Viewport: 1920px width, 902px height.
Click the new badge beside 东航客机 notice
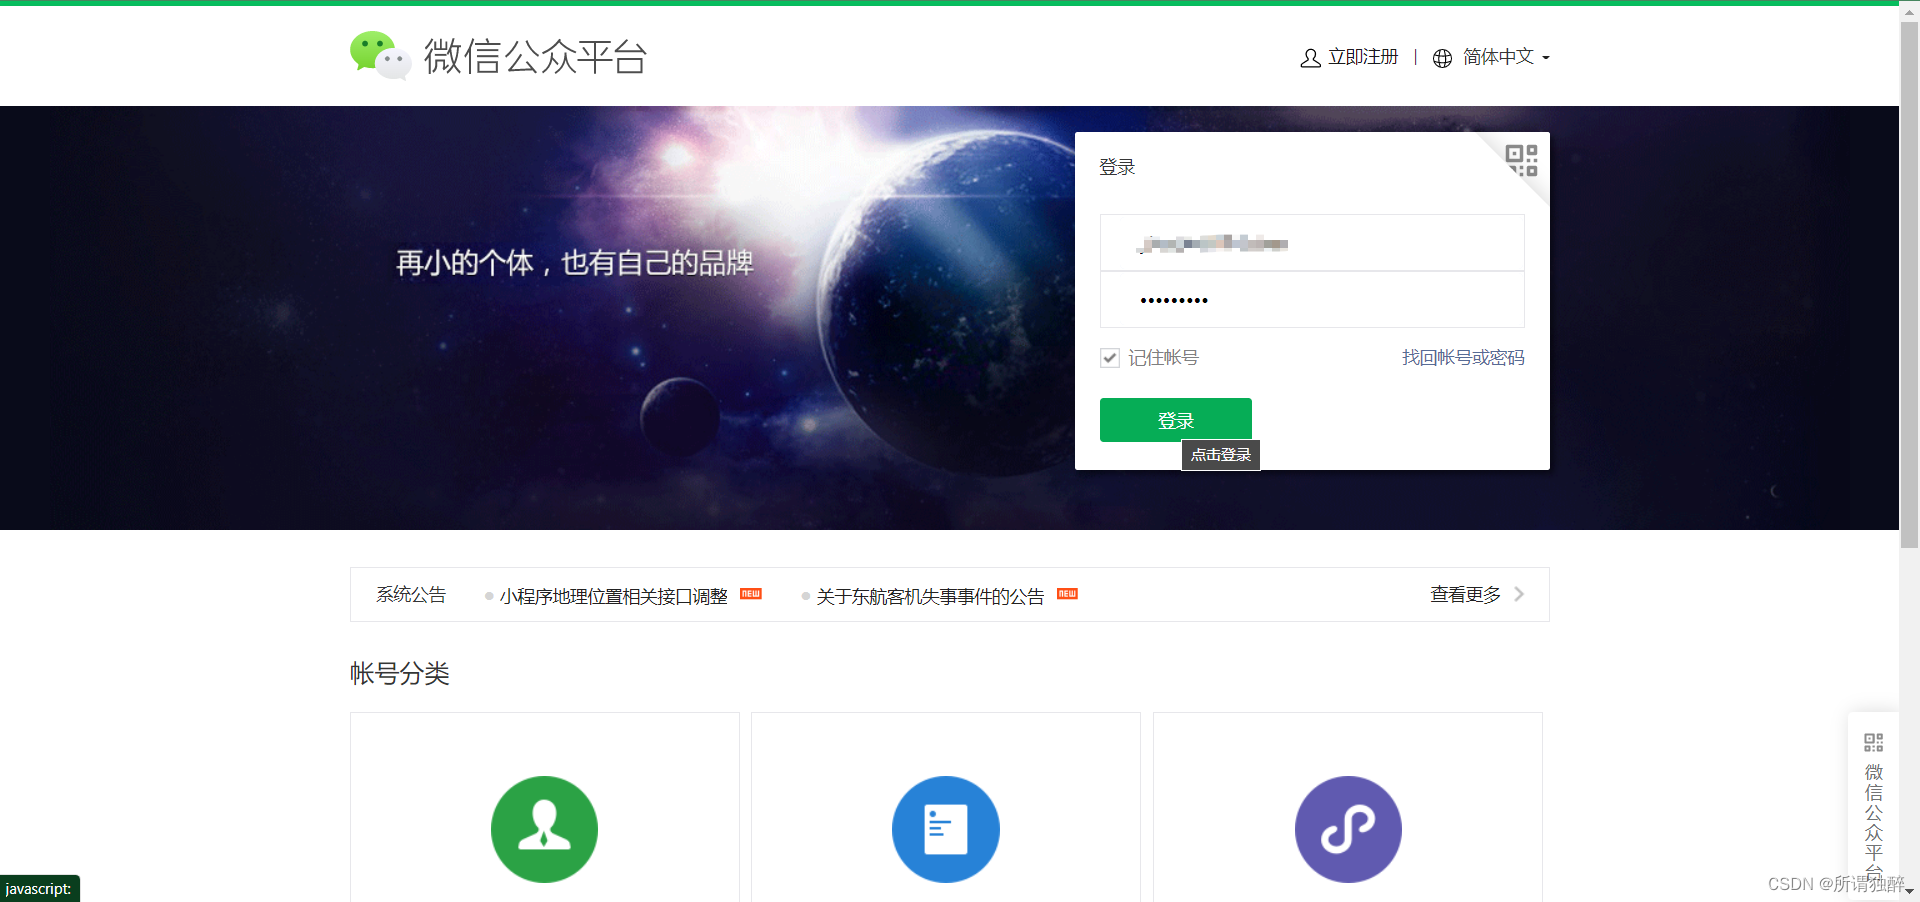[x=1067, y=594]
